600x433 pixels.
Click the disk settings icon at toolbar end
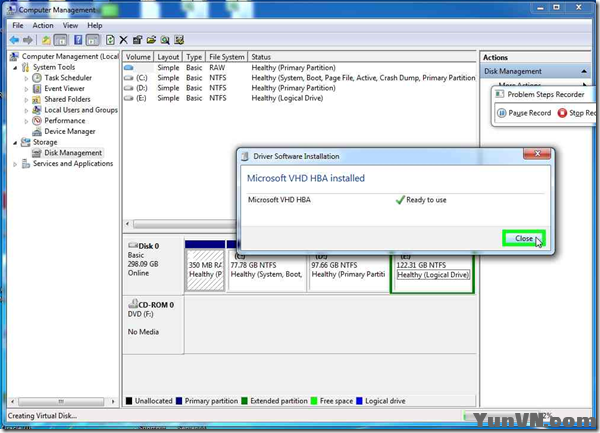tap(179, 40)
